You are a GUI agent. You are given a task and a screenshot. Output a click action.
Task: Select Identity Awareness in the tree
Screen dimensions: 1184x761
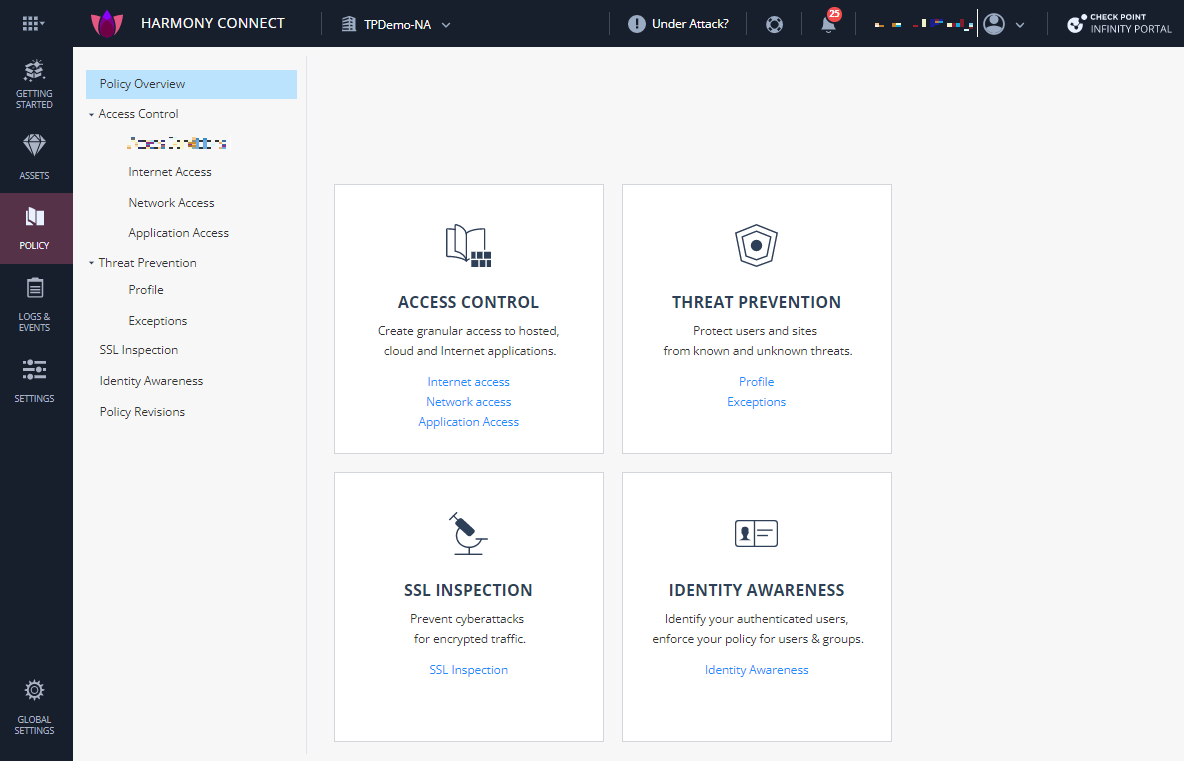(x=151, y=381)
